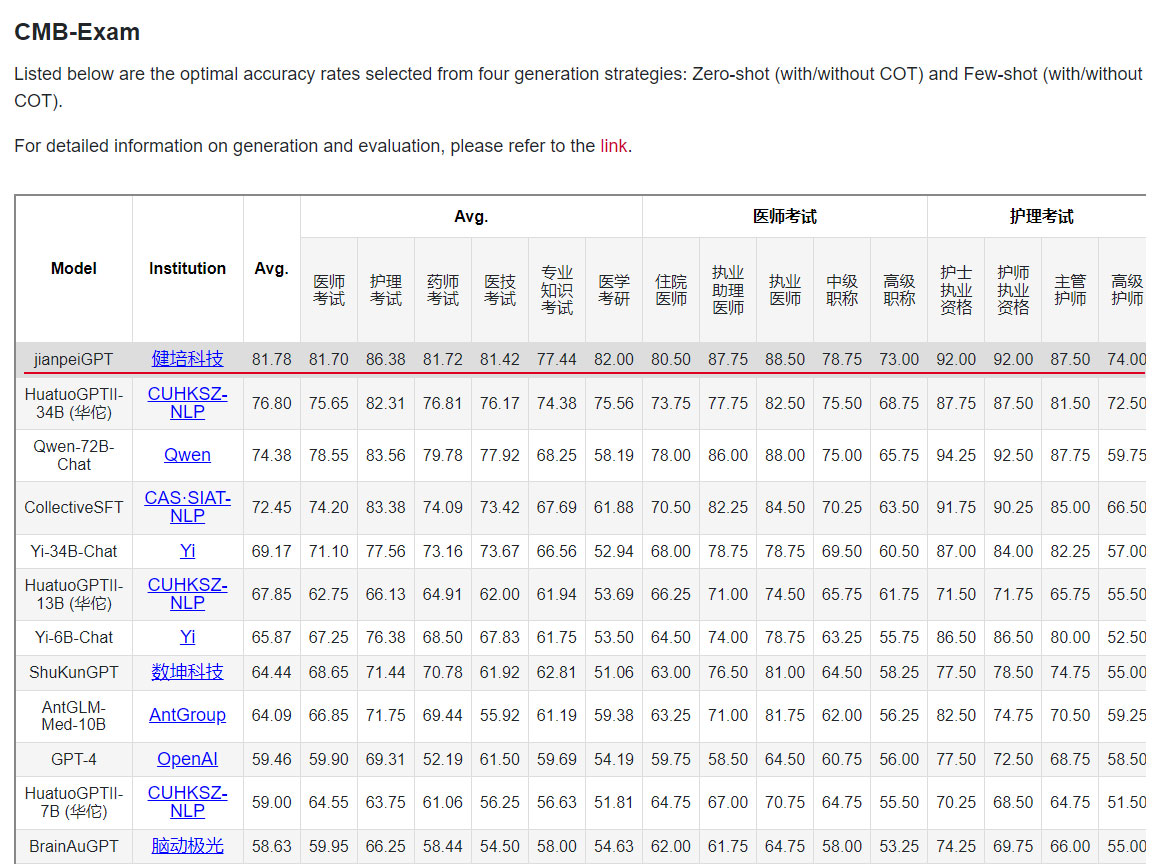The width and height of the screenshot is (1164, 864).
Task: Open CUHKSZ-NLP link in HuatuoGPTII-7B row
Action: [187, 802]
